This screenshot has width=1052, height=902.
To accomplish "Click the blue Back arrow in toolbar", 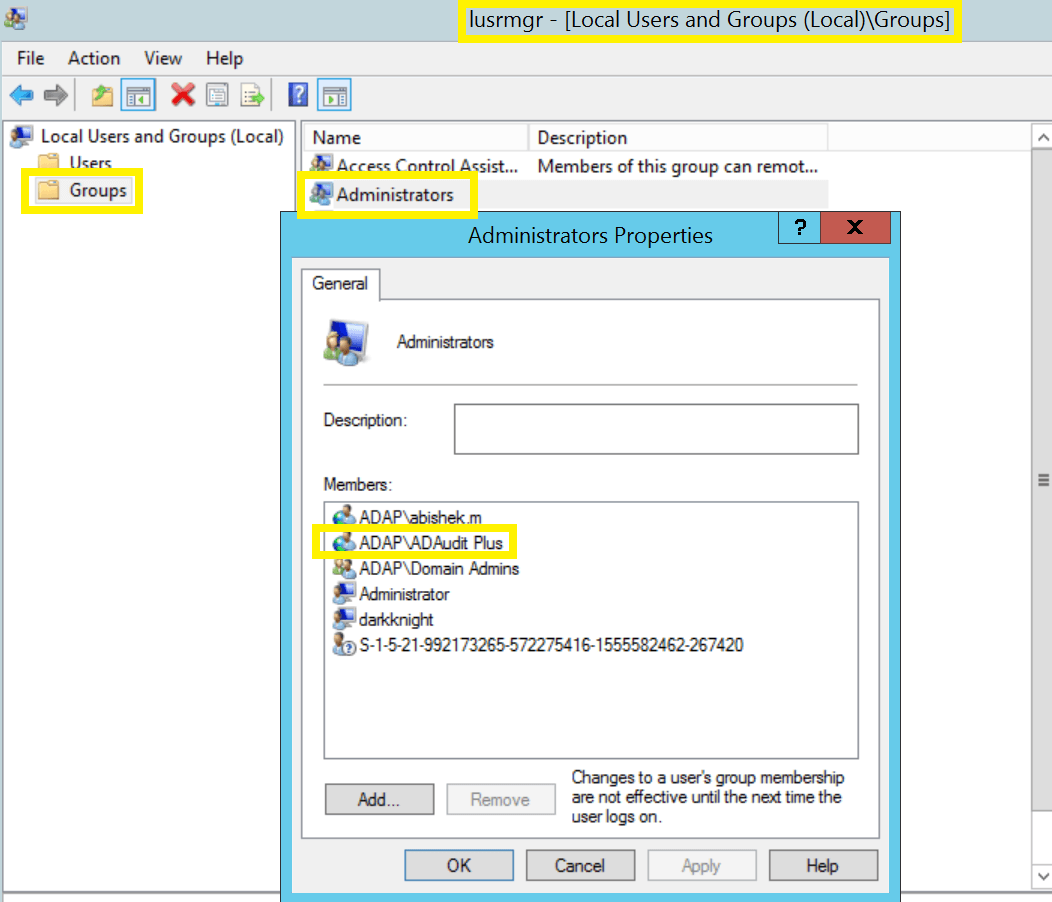I will pyautogui.click(x=21, y=95).
